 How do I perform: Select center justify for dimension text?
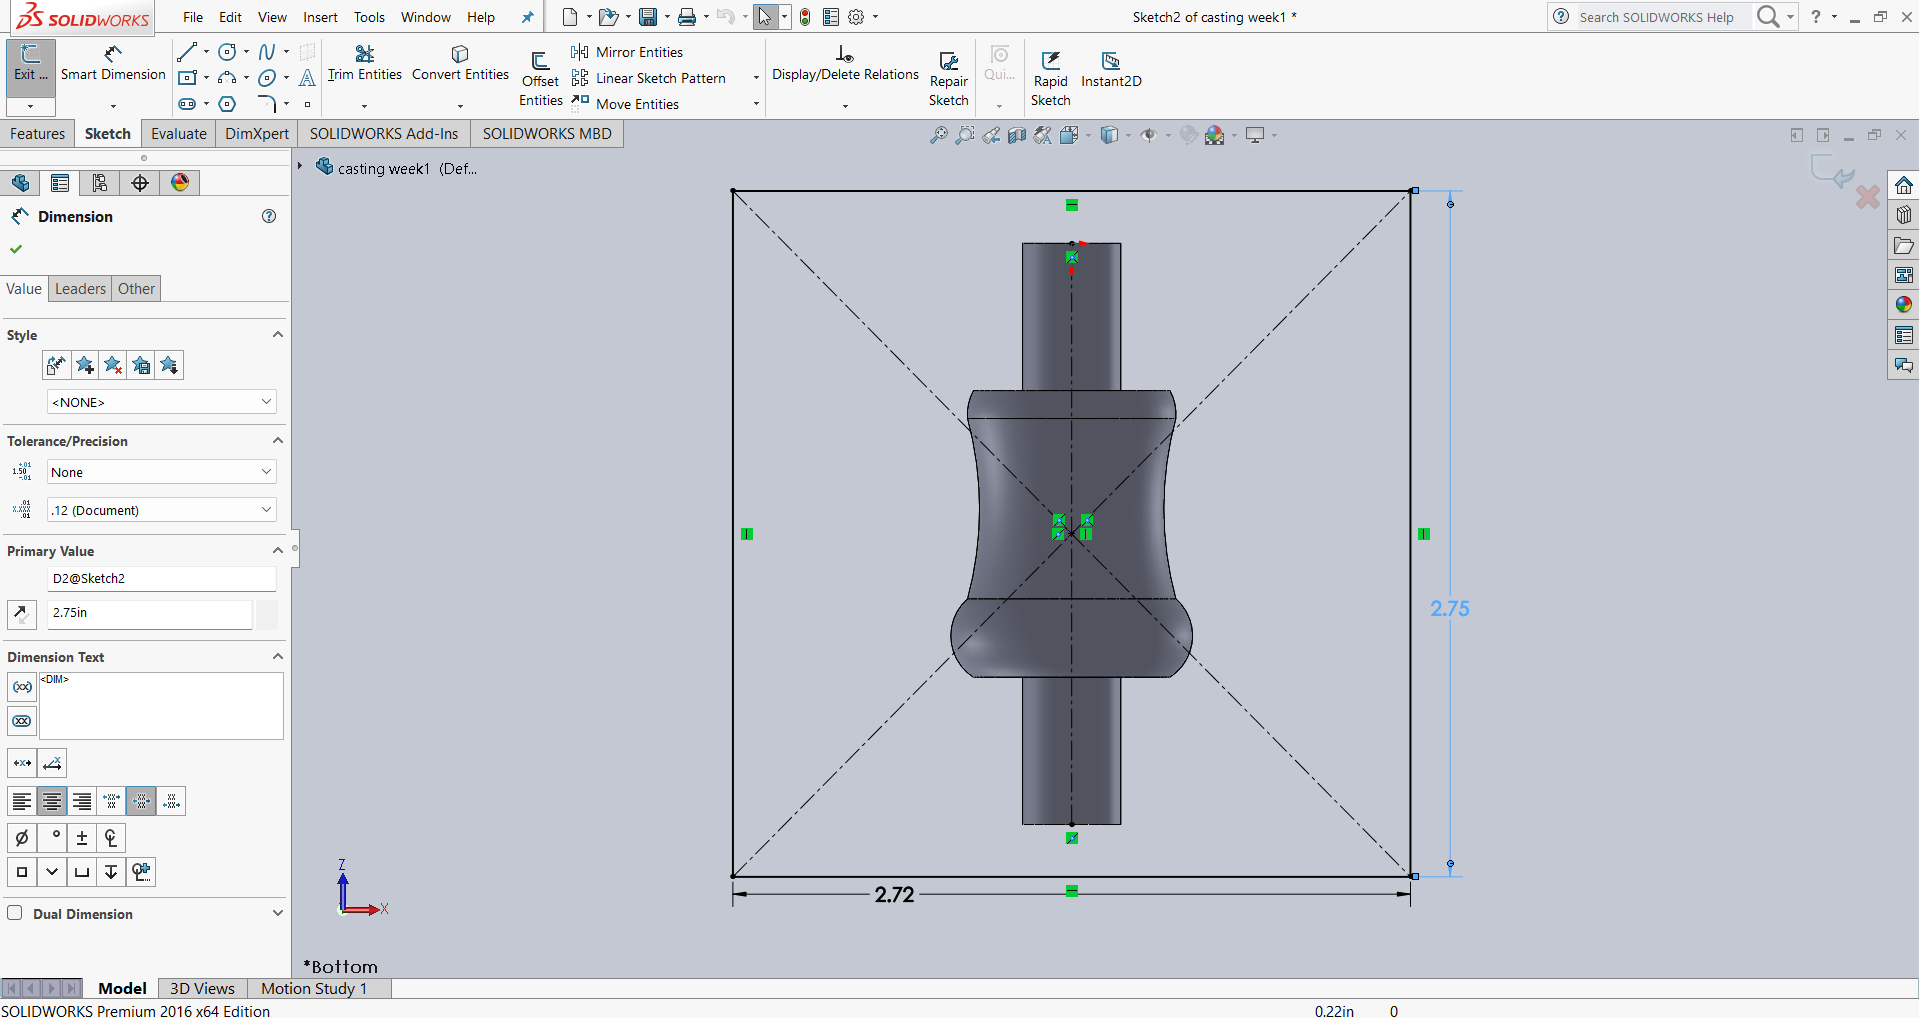[x=52, y=802]
